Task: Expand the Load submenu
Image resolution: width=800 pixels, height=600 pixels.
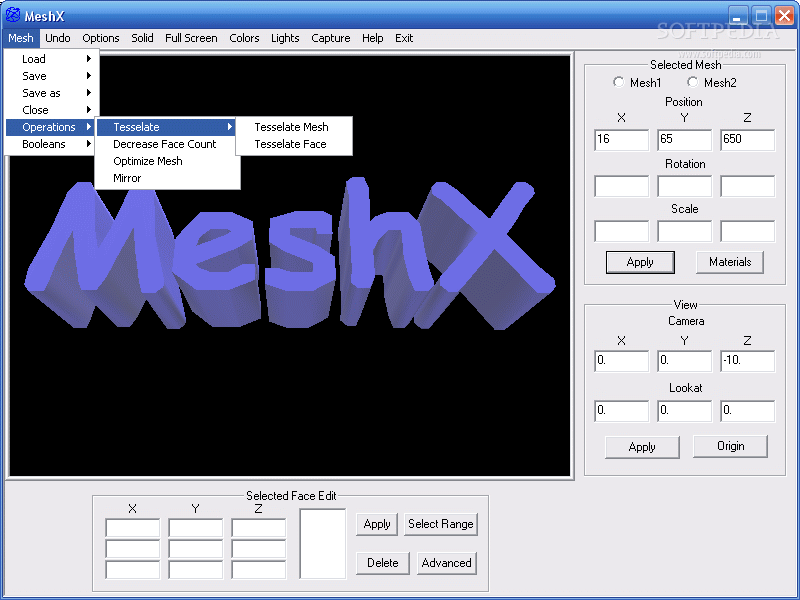Action: click(x=51, y=59)
